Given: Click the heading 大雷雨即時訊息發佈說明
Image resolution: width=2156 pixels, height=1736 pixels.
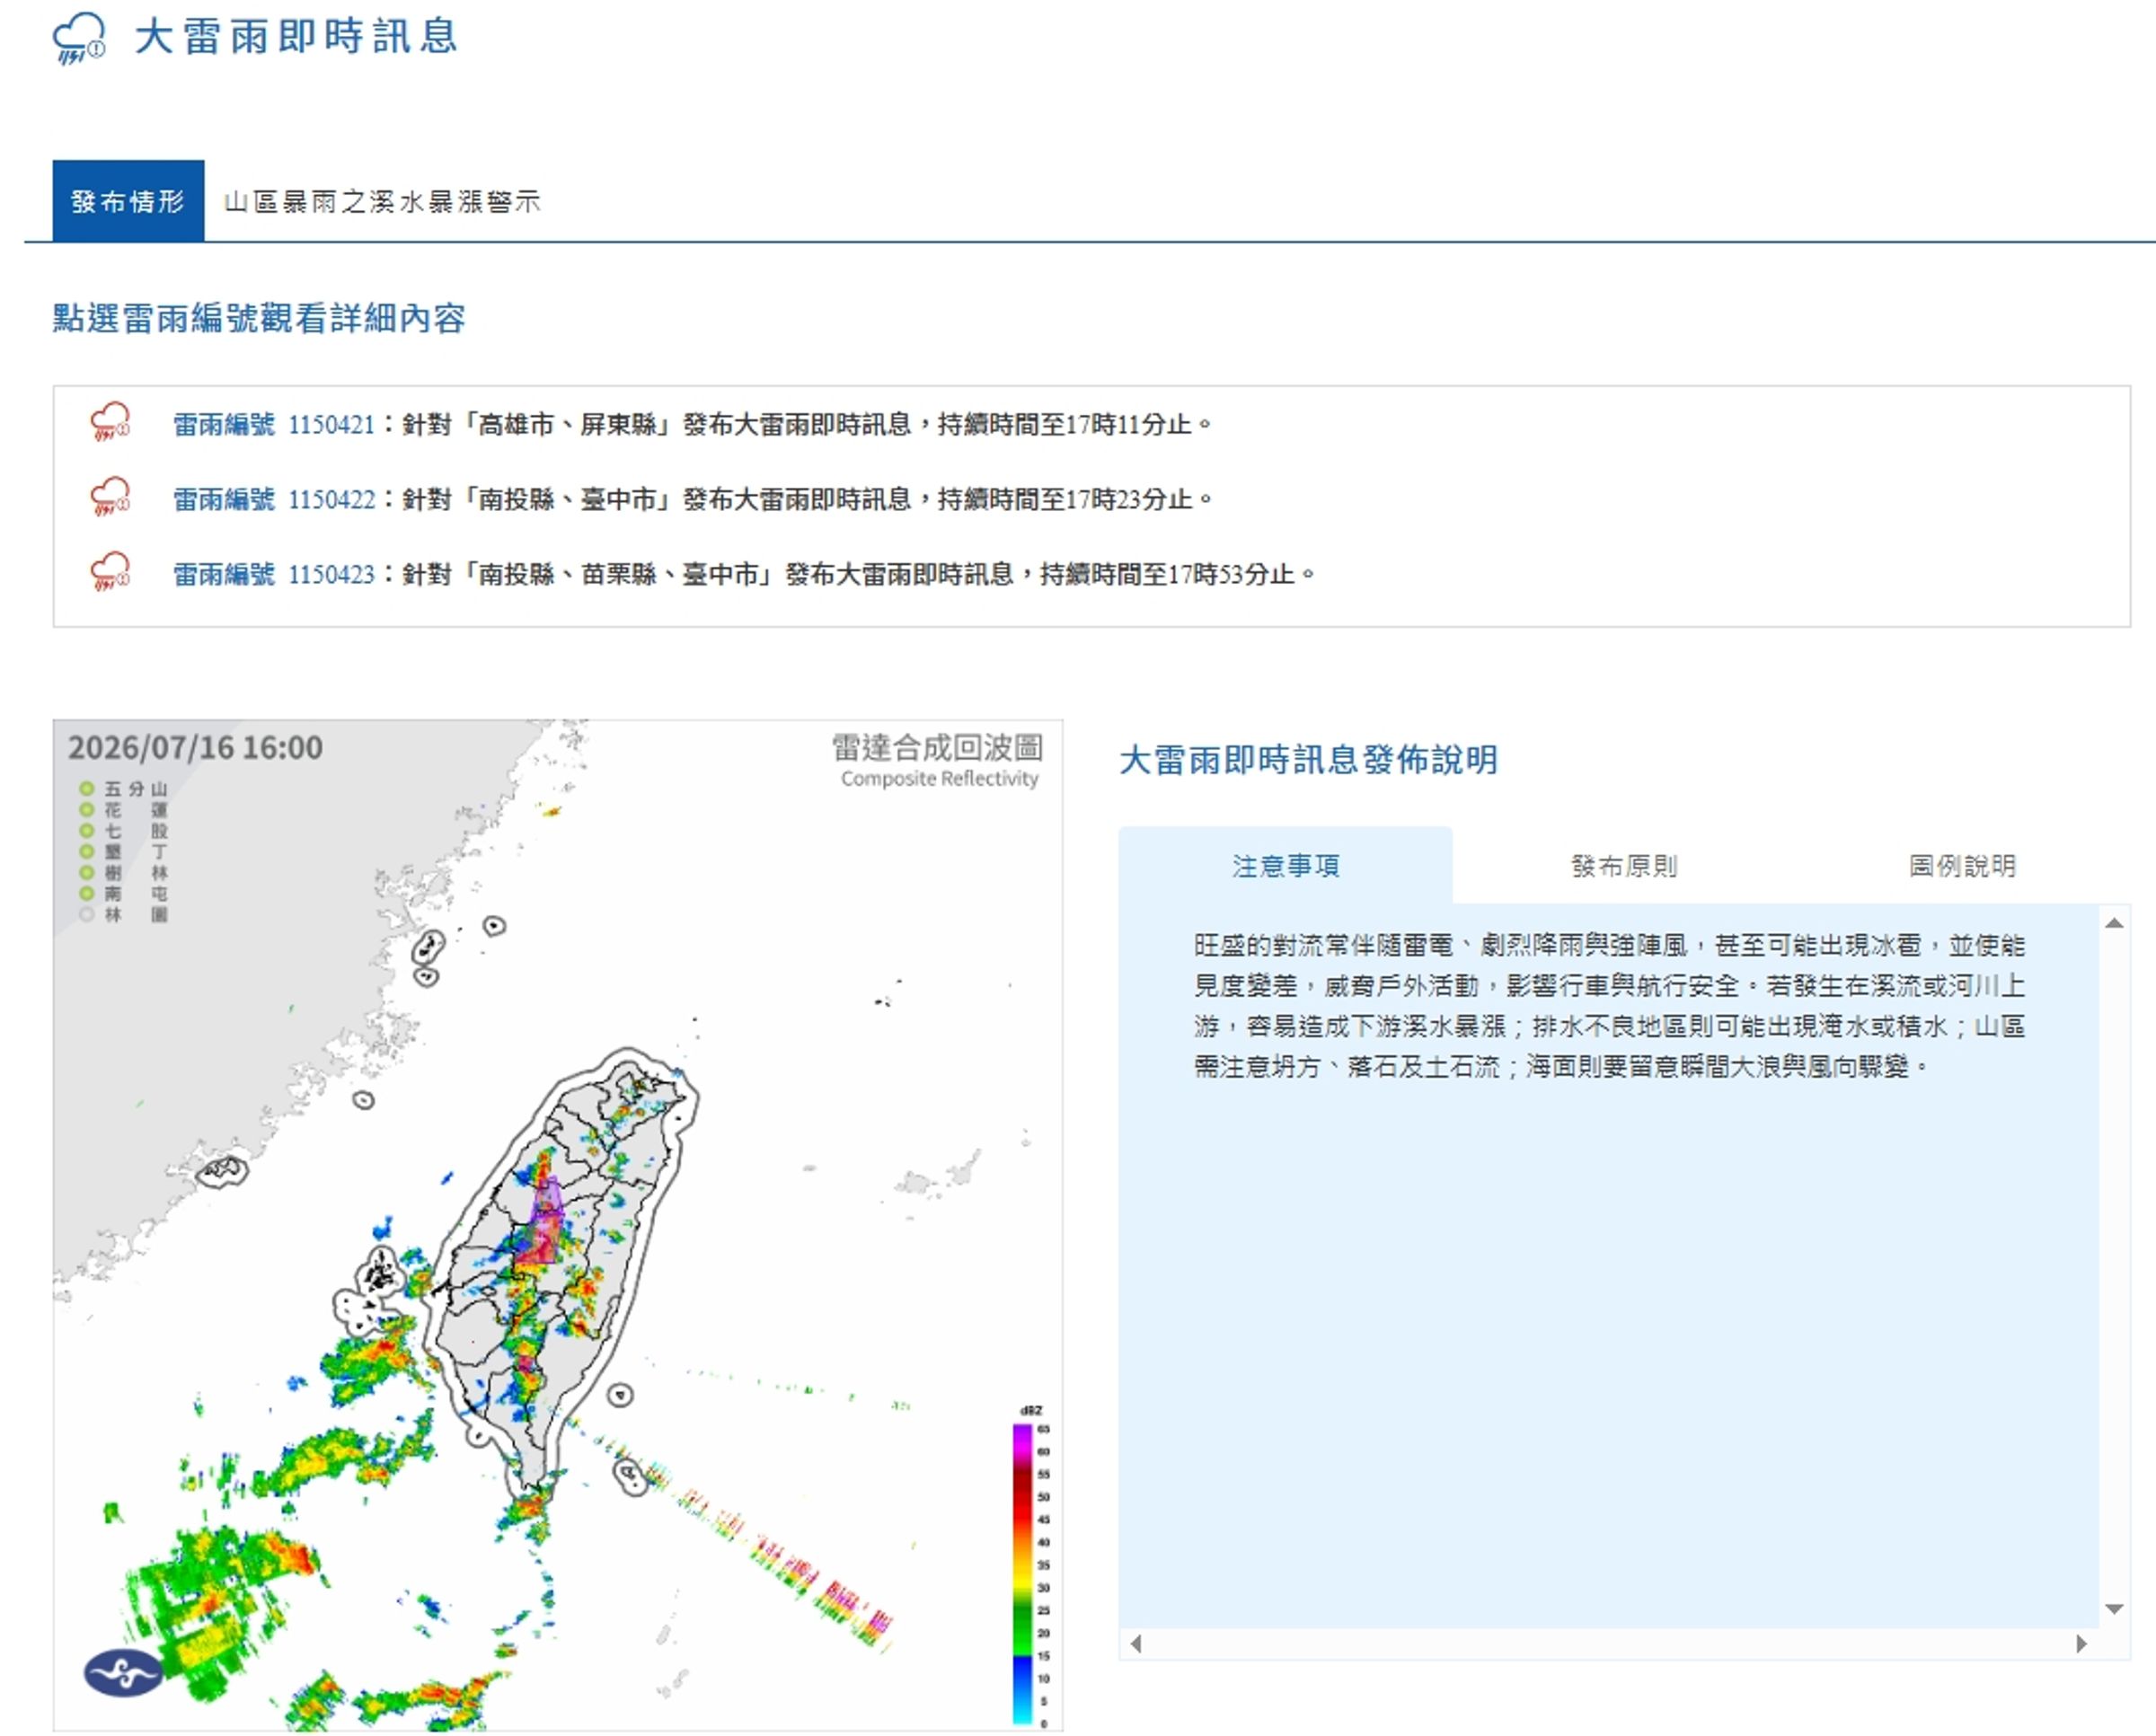Looking at the screenshot, I should point(1308,760).
